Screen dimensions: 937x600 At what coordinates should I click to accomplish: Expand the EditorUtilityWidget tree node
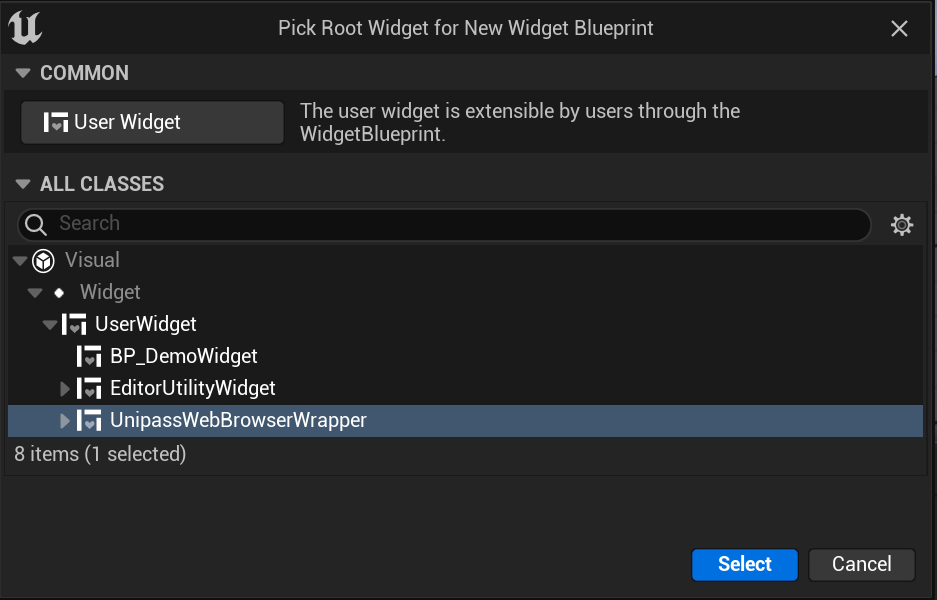(x=64, y=388)
